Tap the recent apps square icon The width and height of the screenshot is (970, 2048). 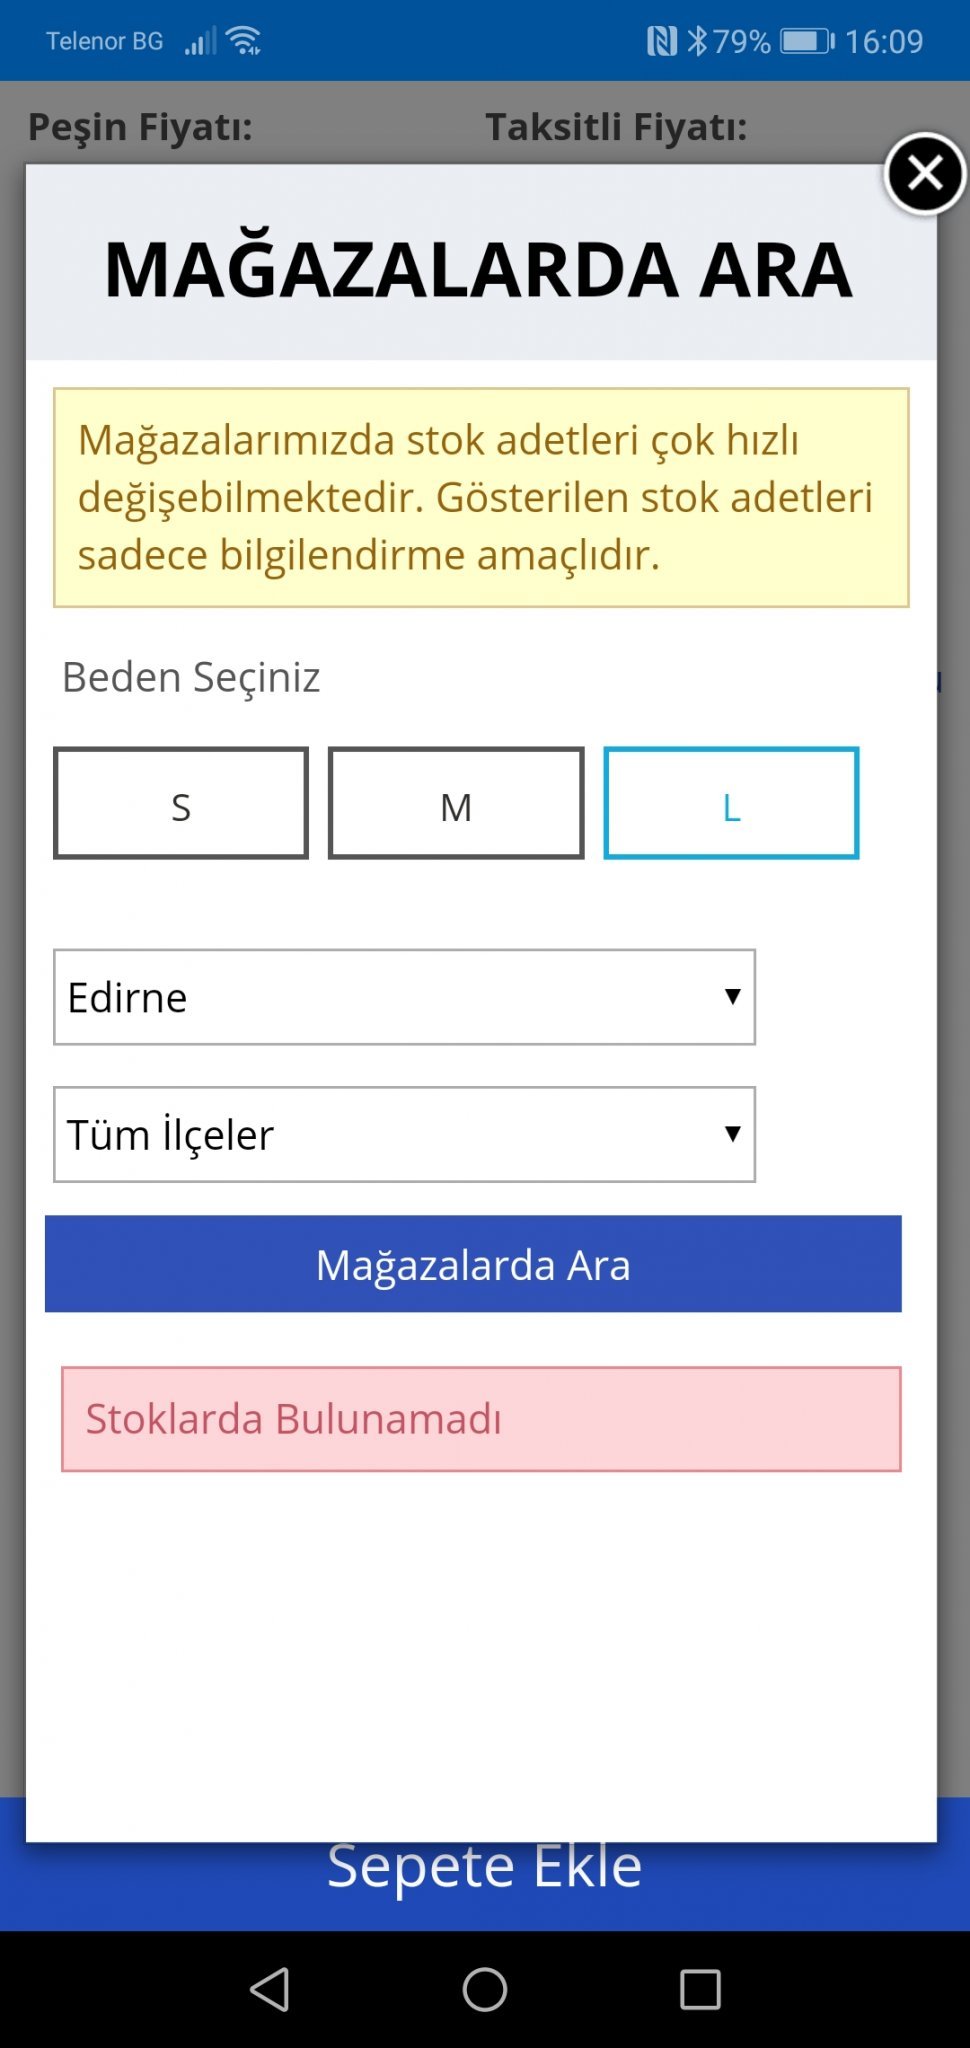point(700,1989)
